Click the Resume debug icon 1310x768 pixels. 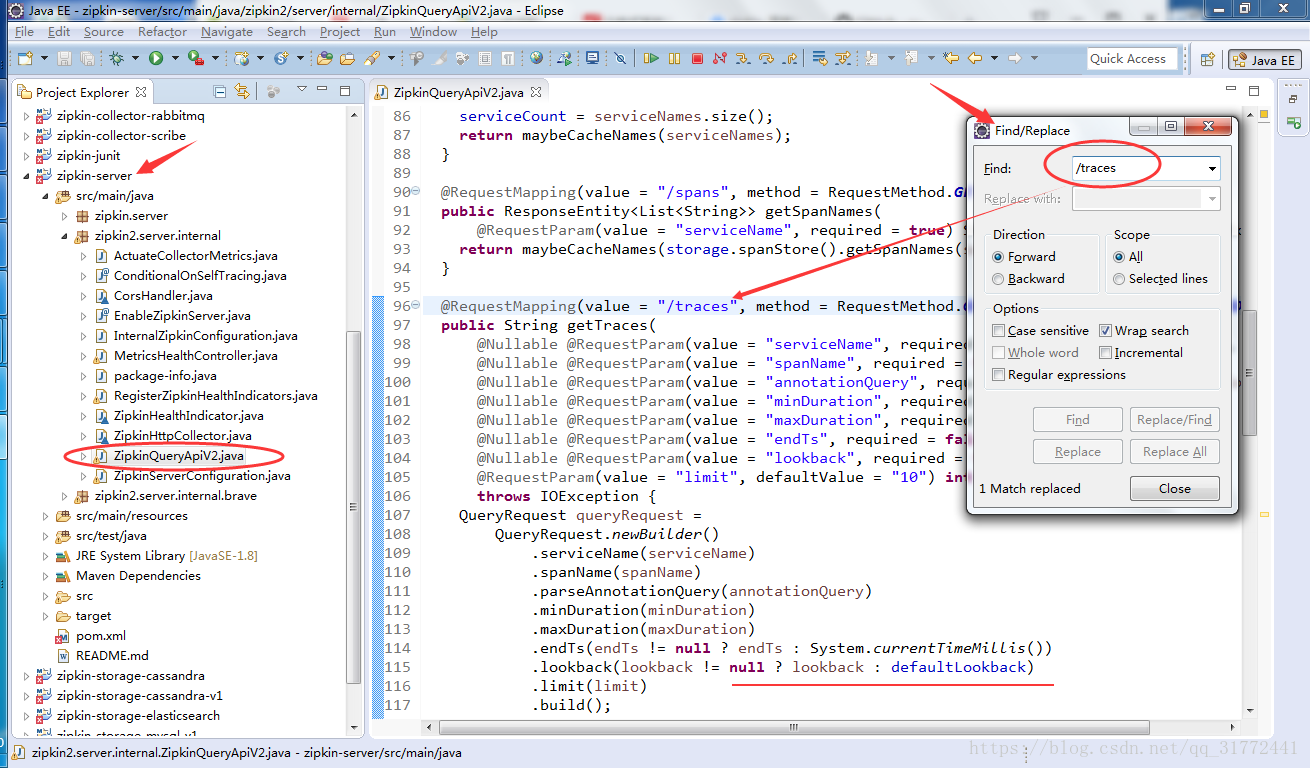point(651,58)
